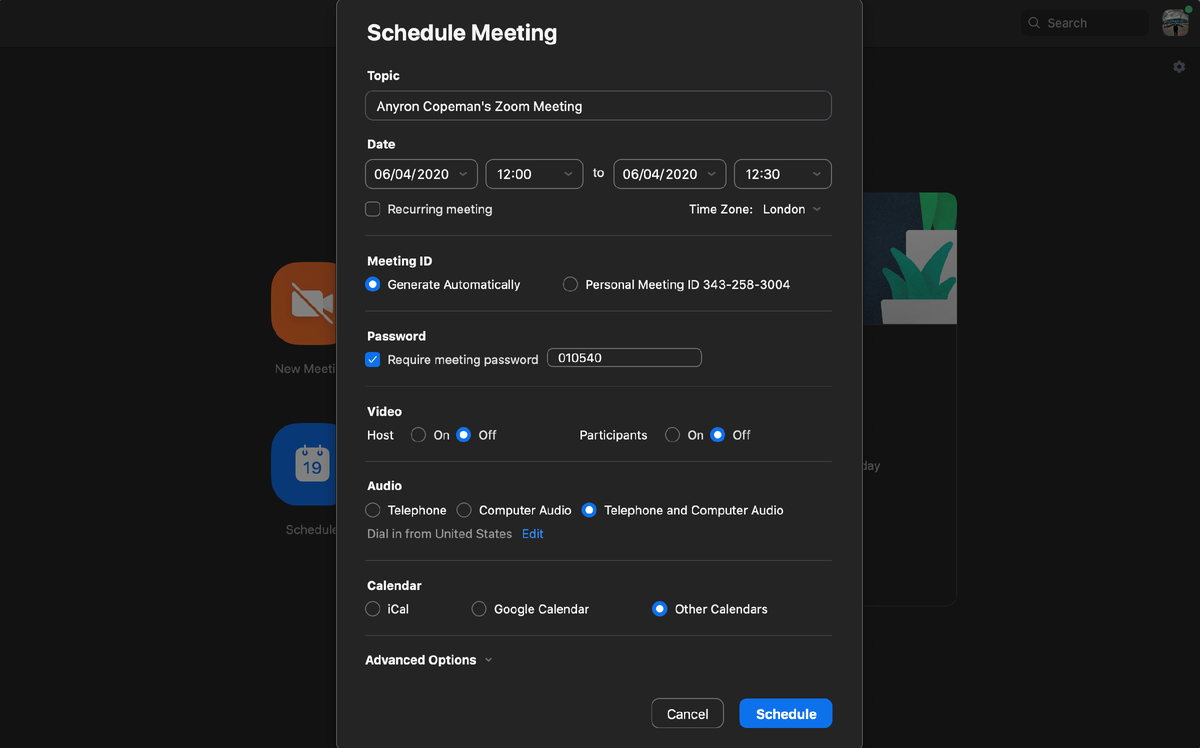This screenshot has width=1200, height=748.
Task: Click the blue Schedule button
Action: tap(786, 714)
